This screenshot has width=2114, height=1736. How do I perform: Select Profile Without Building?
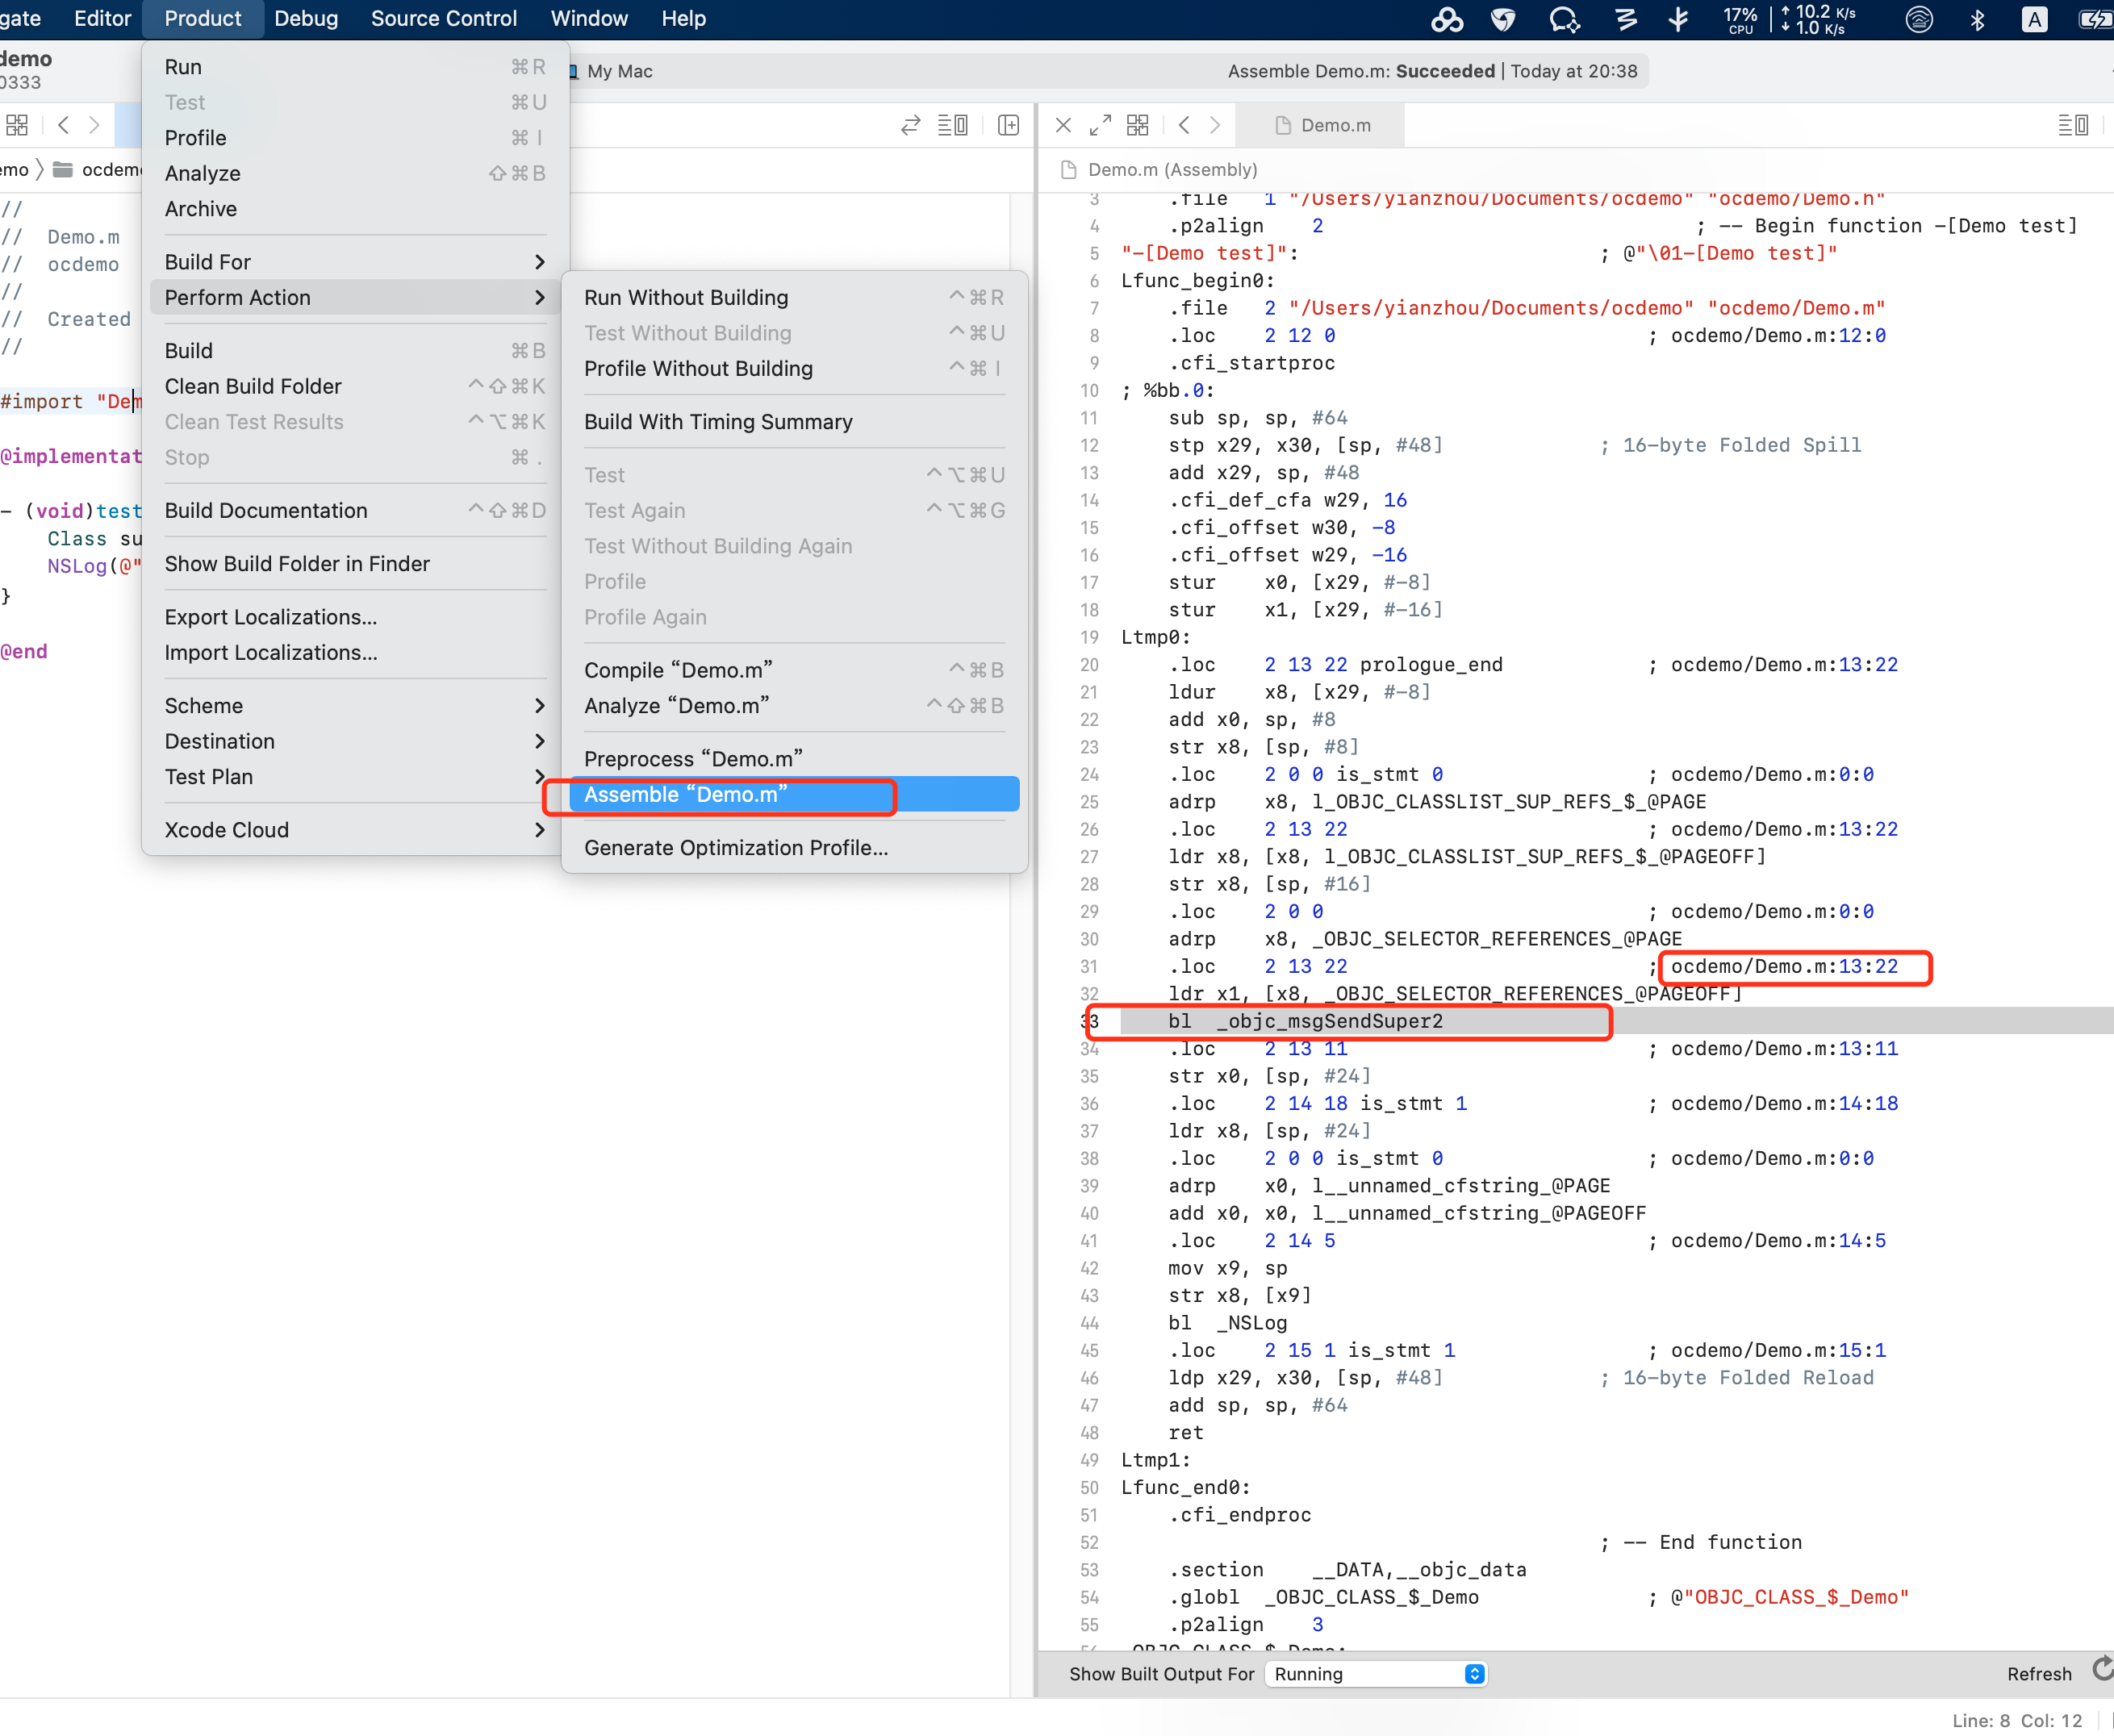coord(794,369)
